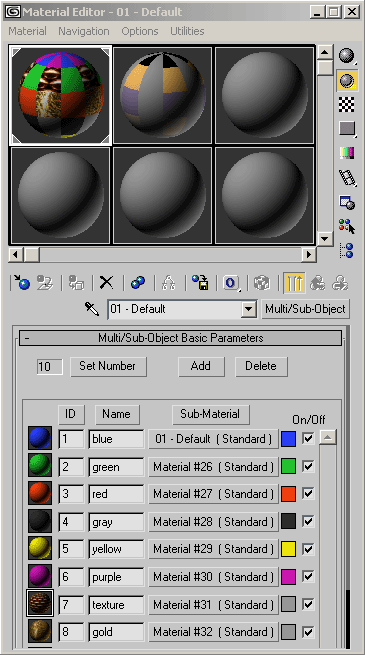Screen dimensions: 365x655
Task: Open the 01 - Default material name dropdown
Action: pyautogui.click(x=249, y=310)
